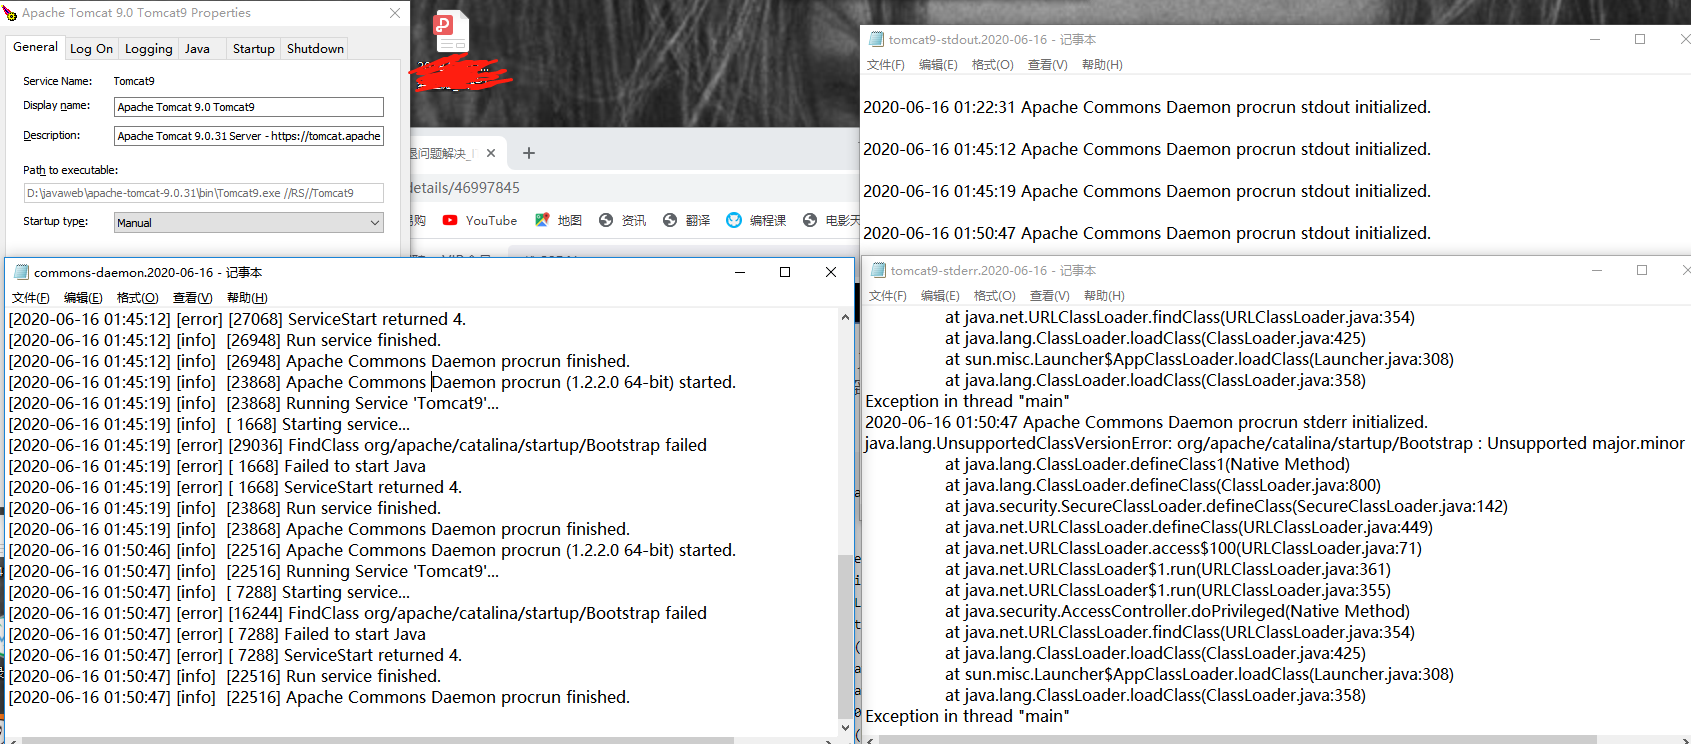
Task: Open 文件(F) menu in tomcat9-stdout Notepad
Action: [x=886, y=64]
